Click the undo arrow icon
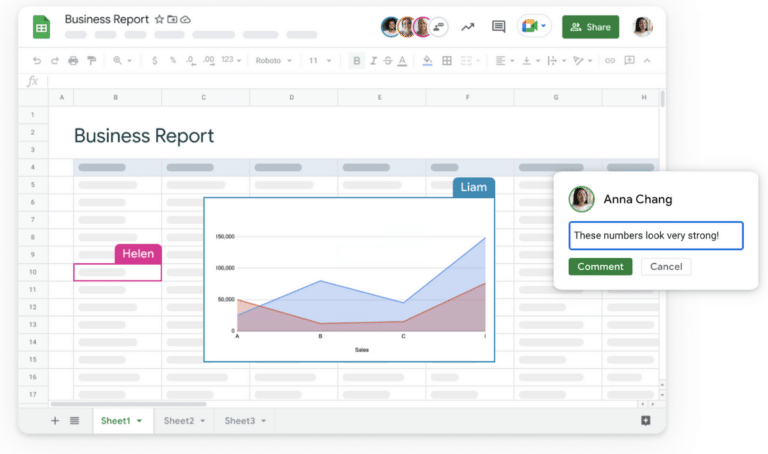Viewport: 768px width, 454px height. [x=37, y=61]
